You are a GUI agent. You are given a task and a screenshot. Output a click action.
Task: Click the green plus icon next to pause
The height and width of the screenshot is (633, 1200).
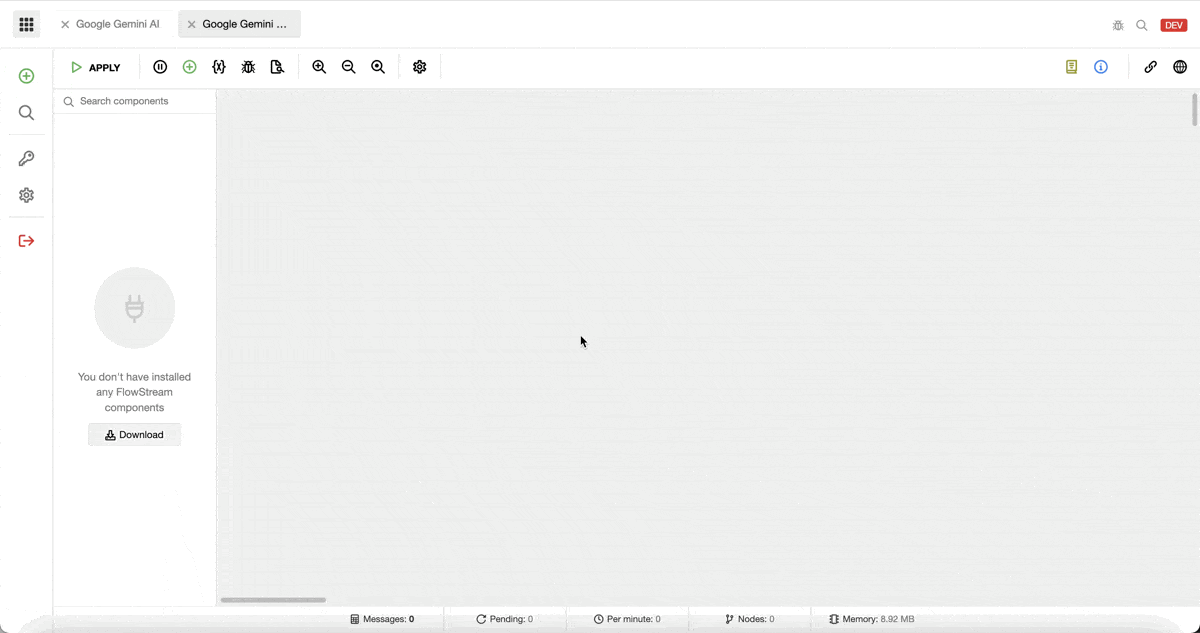189,67
